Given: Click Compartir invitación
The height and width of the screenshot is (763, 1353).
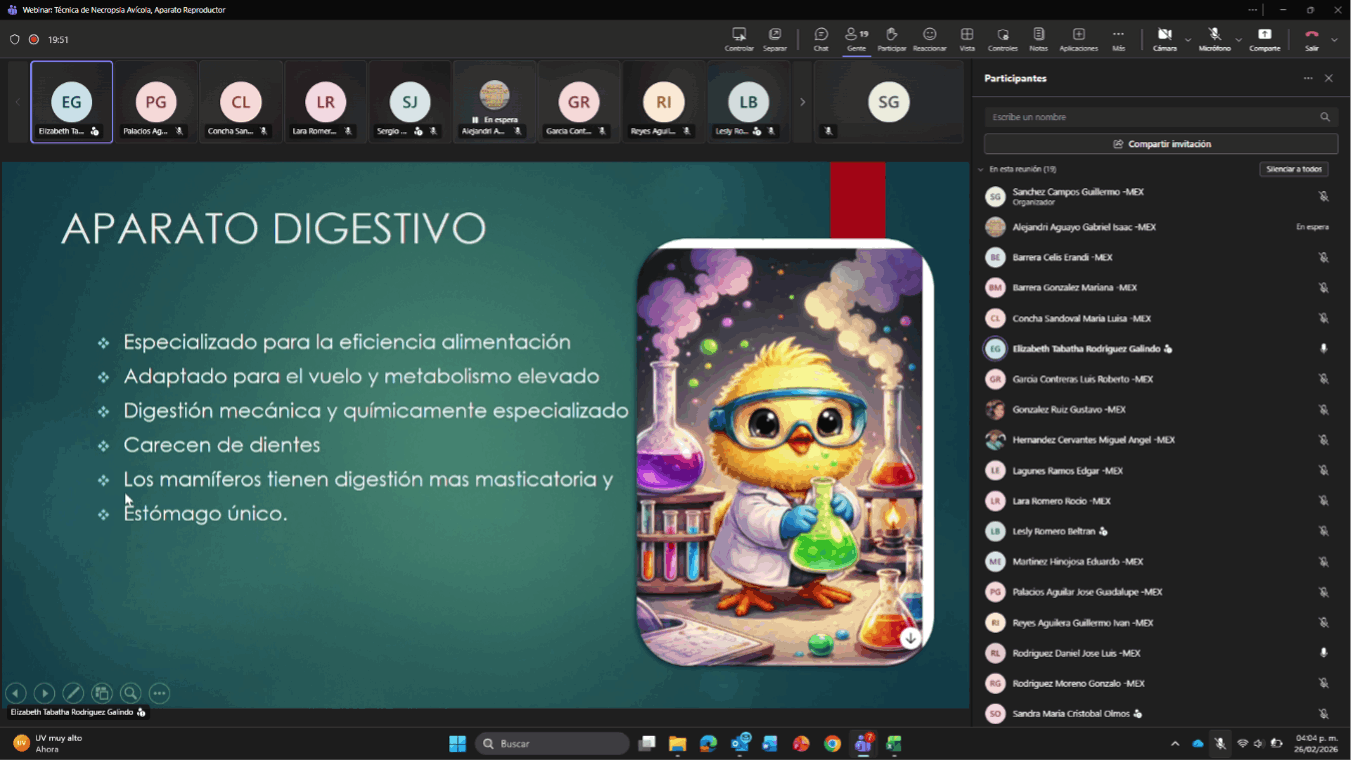Looking at the screenshot, I should click(x=1160, y=143).
